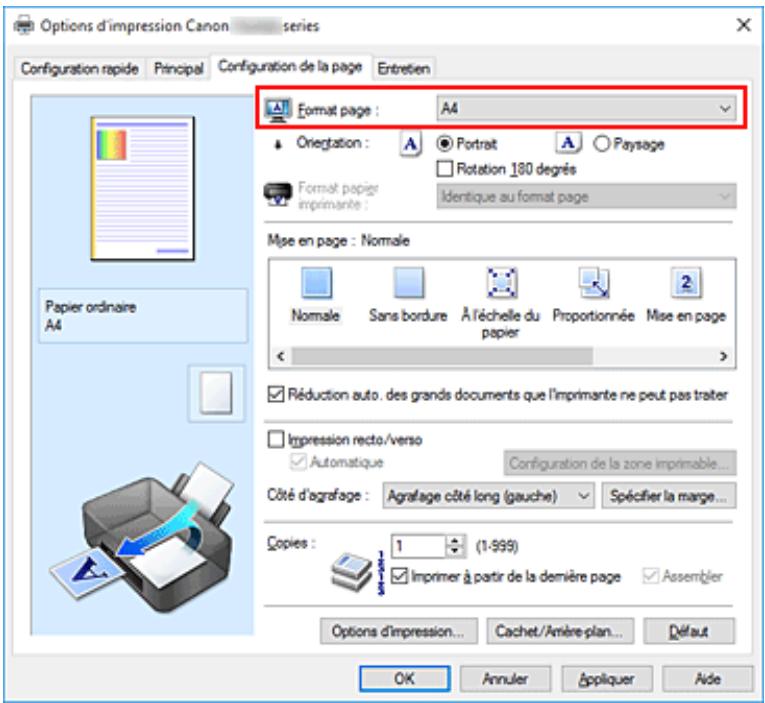Open help with the Aide button
Viewport: 765px width, 703px height.
coord(707,679)
